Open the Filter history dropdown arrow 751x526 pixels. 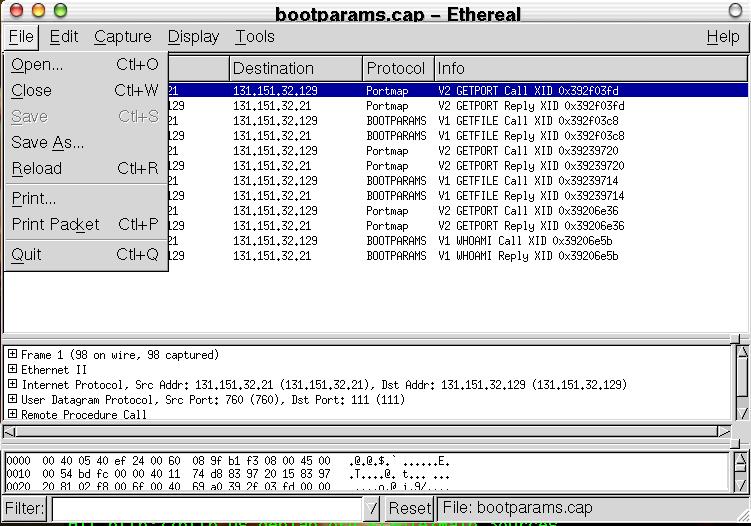(372, 508)
